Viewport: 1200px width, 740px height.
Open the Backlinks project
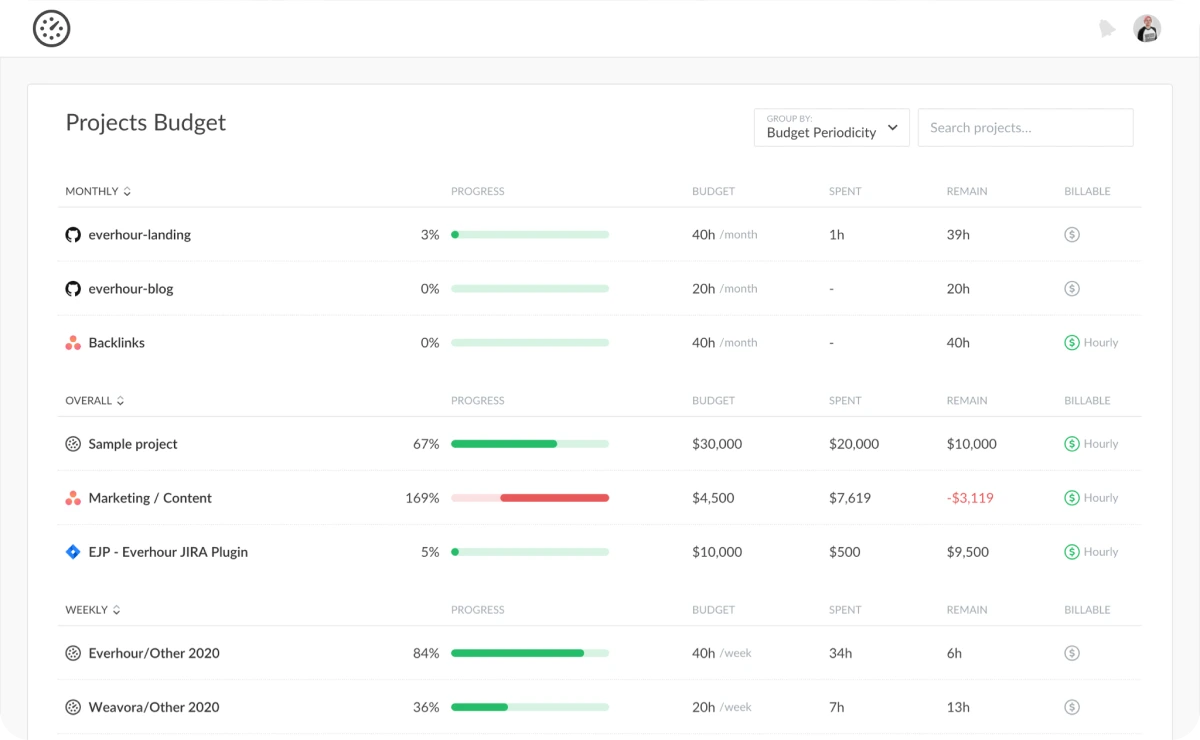point(117,343)
